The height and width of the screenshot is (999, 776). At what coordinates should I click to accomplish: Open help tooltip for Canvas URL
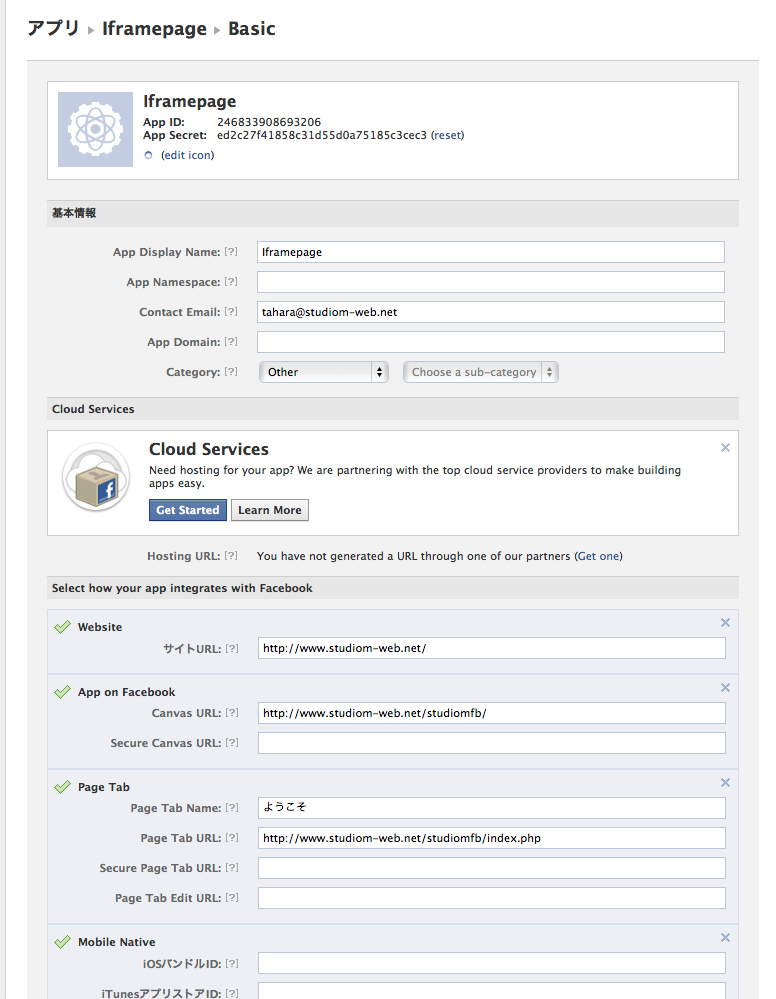(x=233, y=712)
